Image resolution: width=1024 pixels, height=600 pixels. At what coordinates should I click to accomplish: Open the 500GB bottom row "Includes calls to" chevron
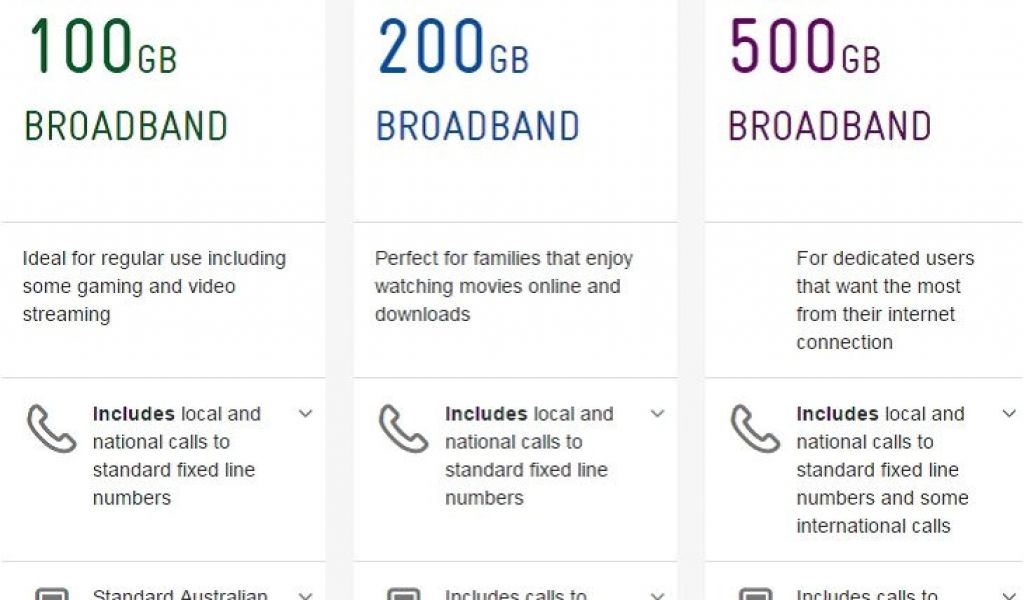coord(1009,596)
